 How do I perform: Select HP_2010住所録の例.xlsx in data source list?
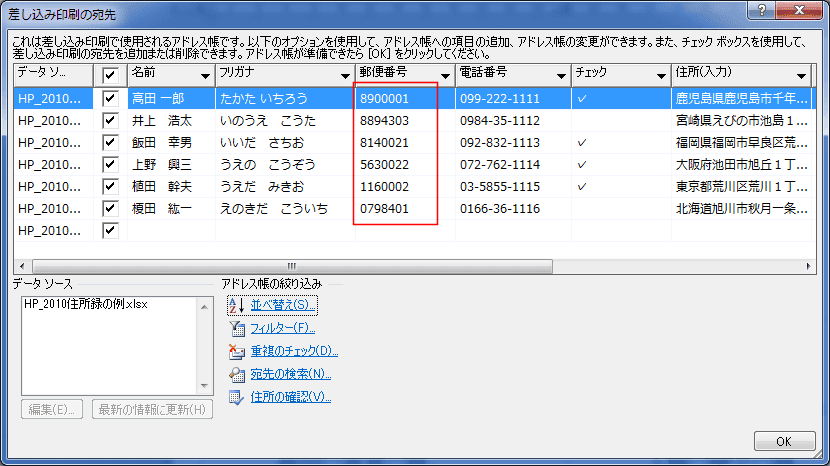(86, 305)
